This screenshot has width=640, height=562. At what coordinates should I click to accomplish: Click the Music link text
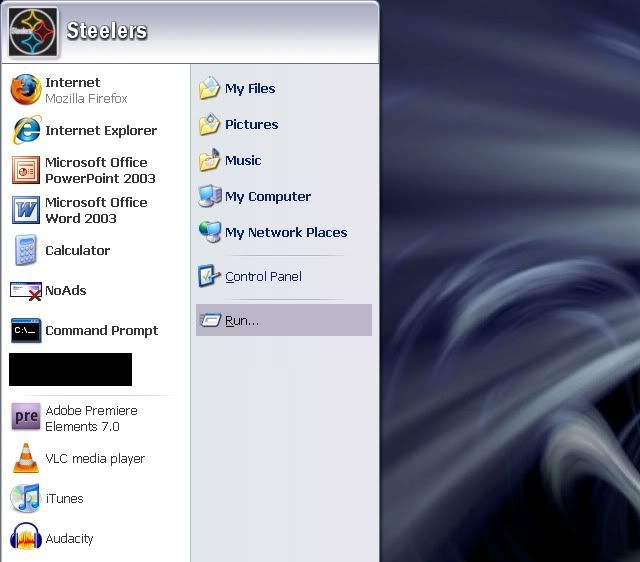(243, 160)
